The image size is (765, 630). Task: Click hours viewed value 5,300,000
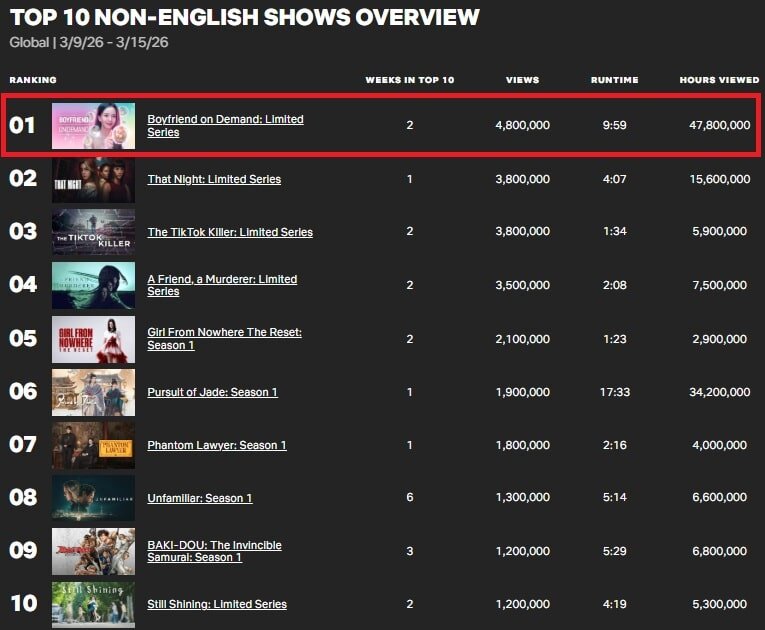tap(720, 604)
